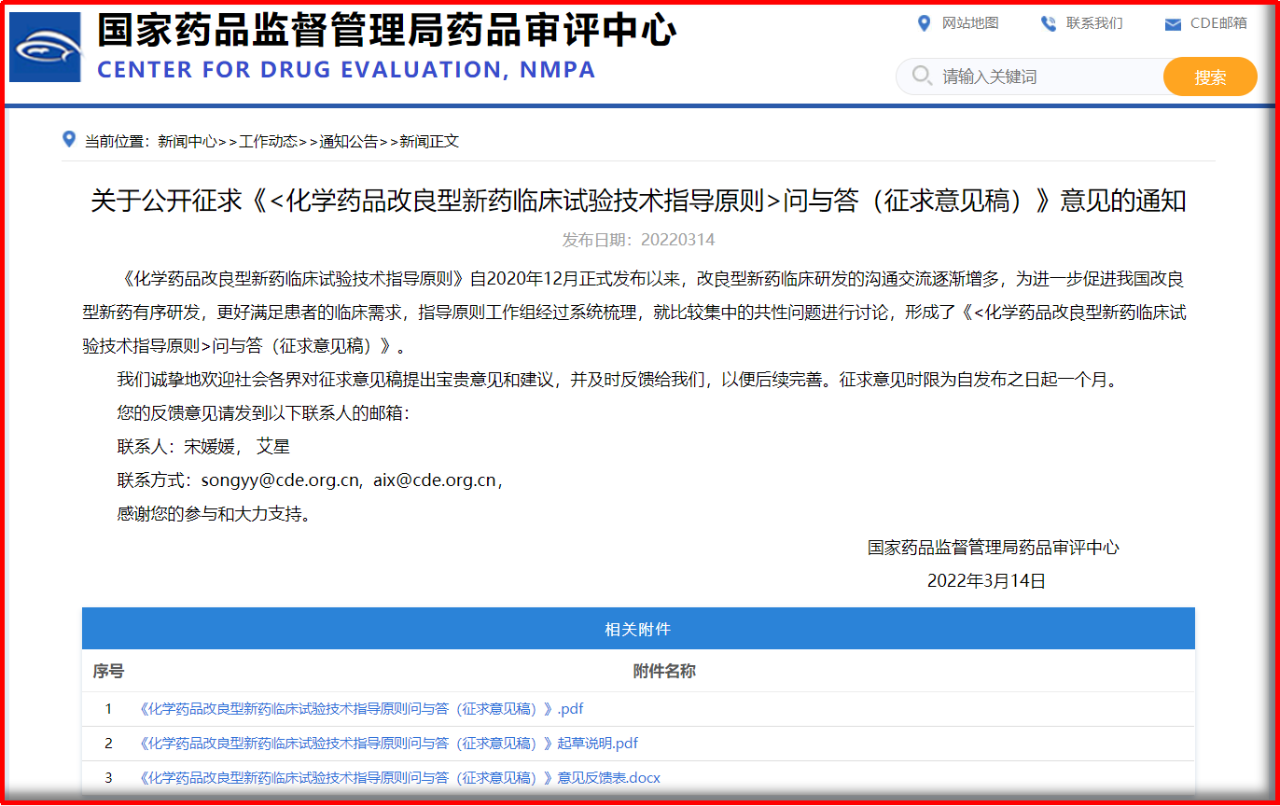Click the aix@cde.org.cn email address
This screenshot has height=806, width=1280.
point(435,480)
